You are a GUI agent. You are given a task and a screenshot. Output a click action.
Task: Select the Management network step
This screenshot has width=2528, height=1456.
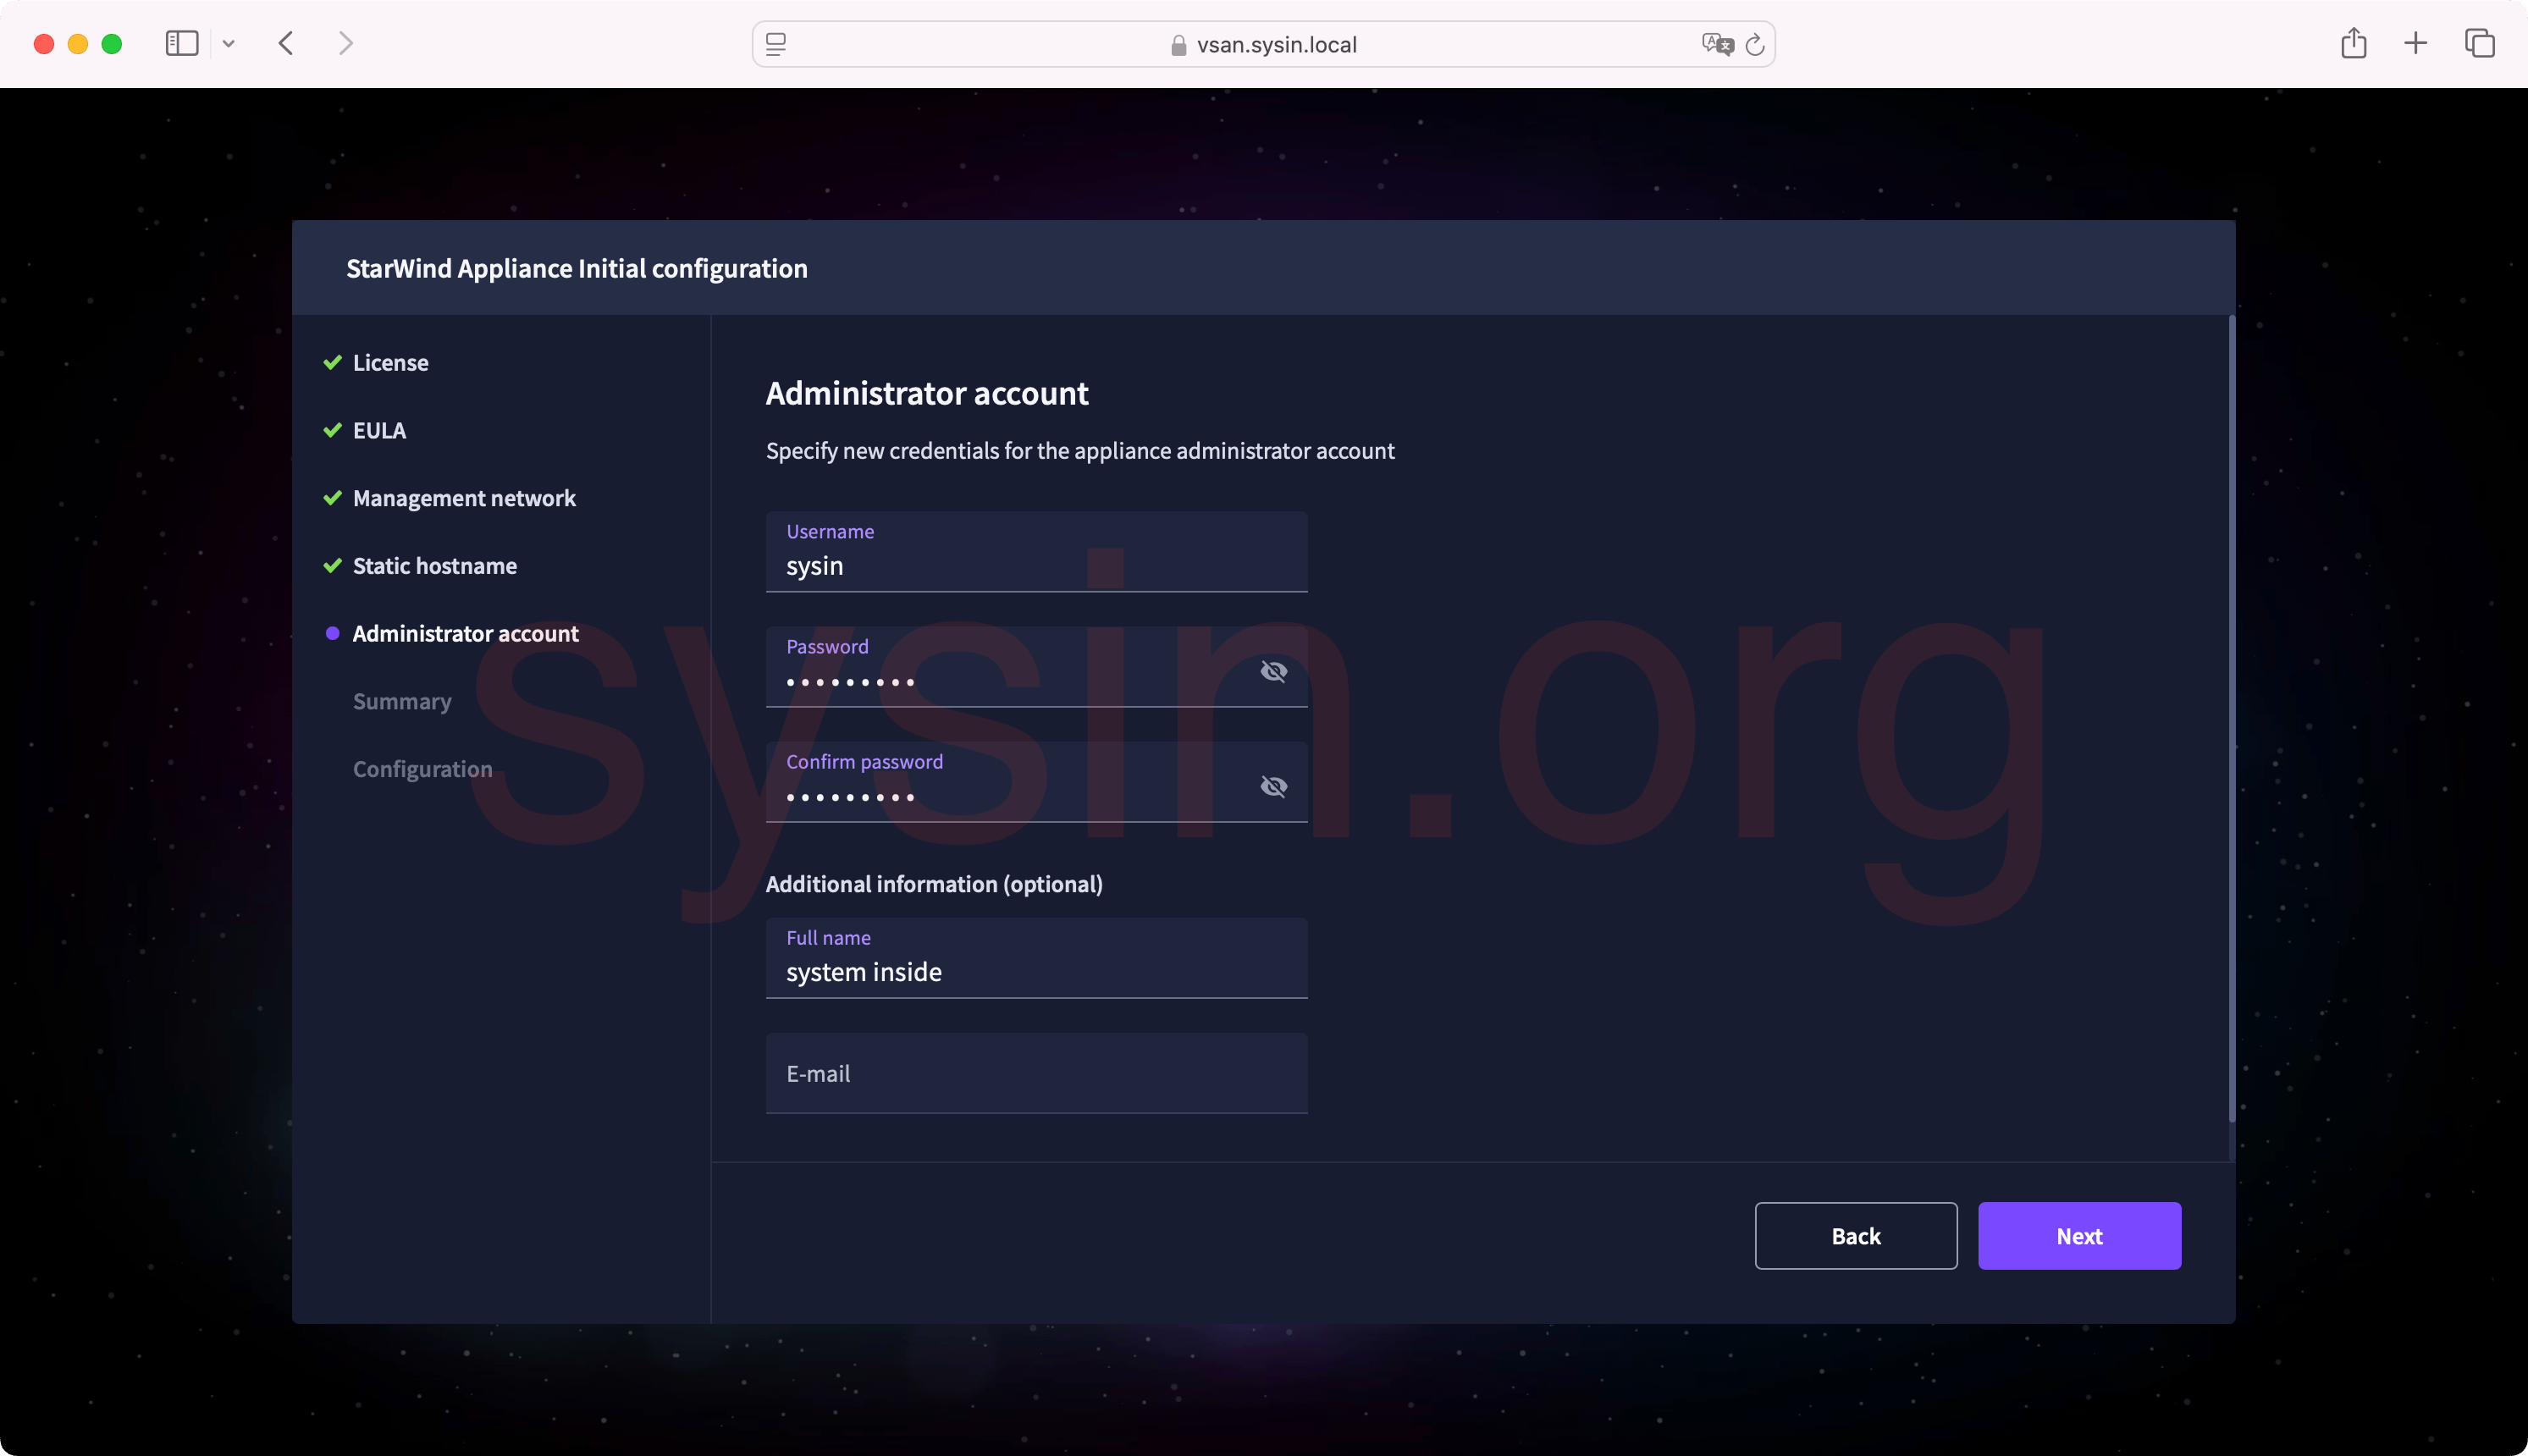464,498
